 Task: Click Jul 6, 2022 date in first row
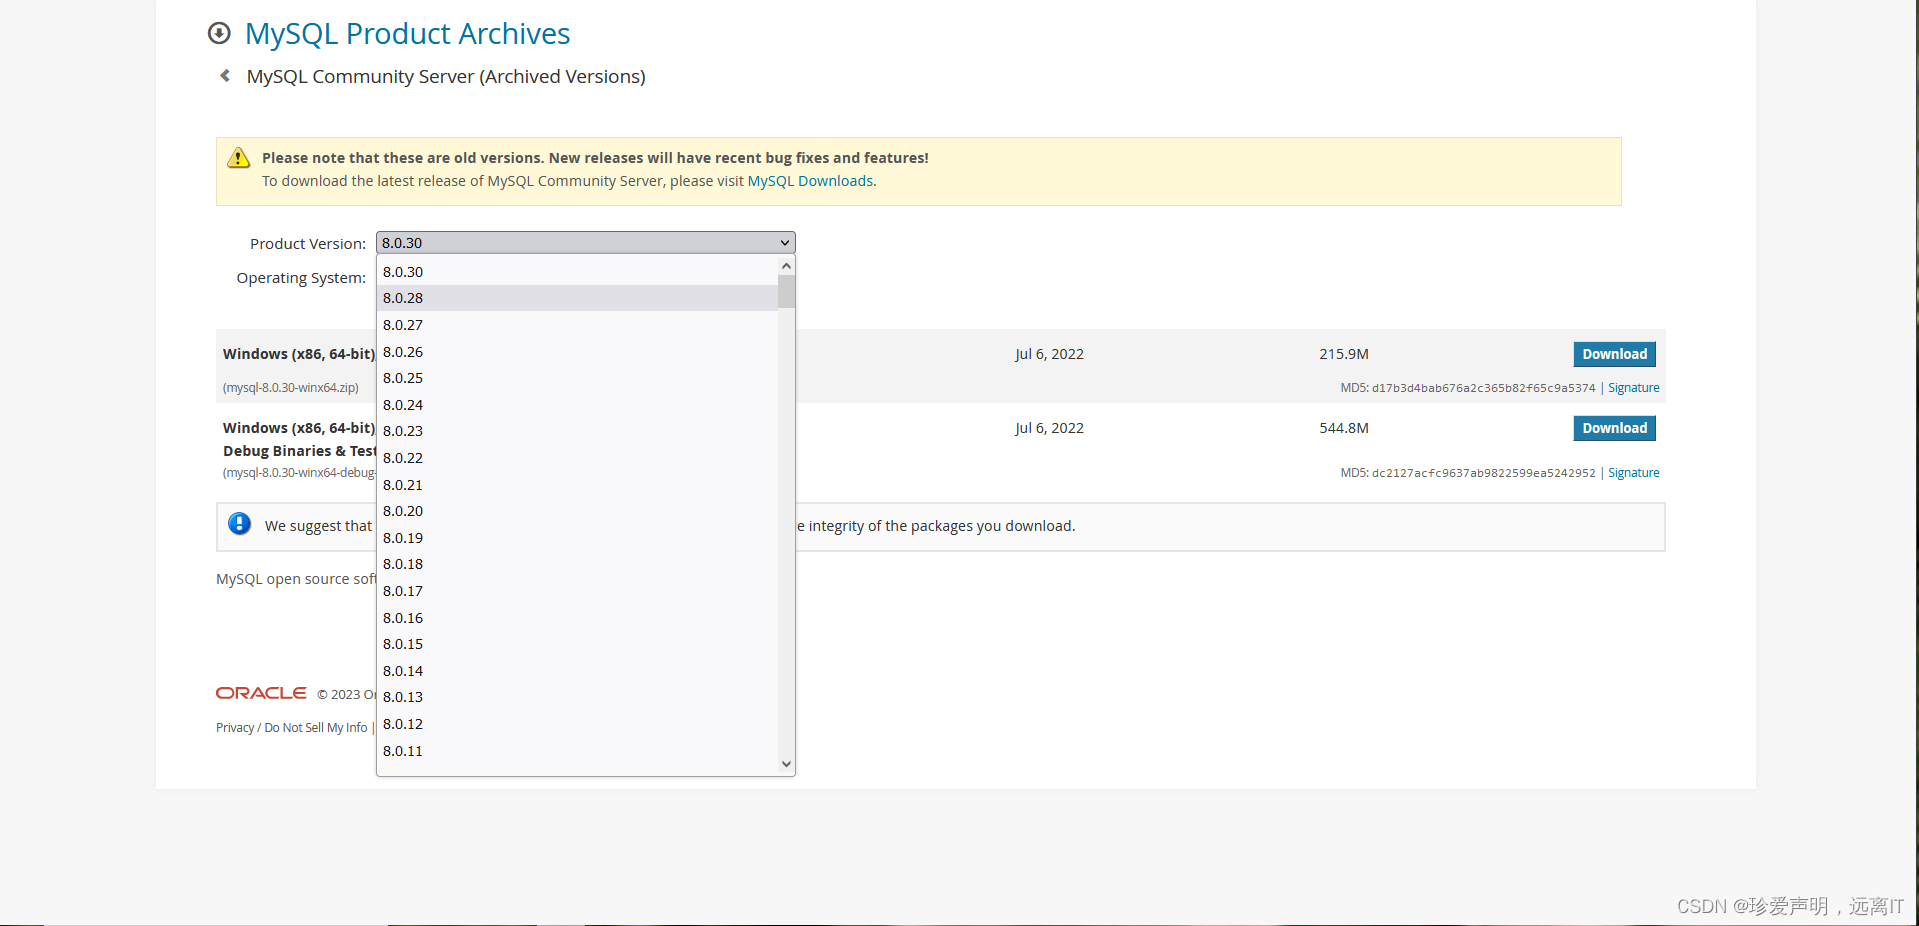pyautogui.click(x=1049, y=354)
